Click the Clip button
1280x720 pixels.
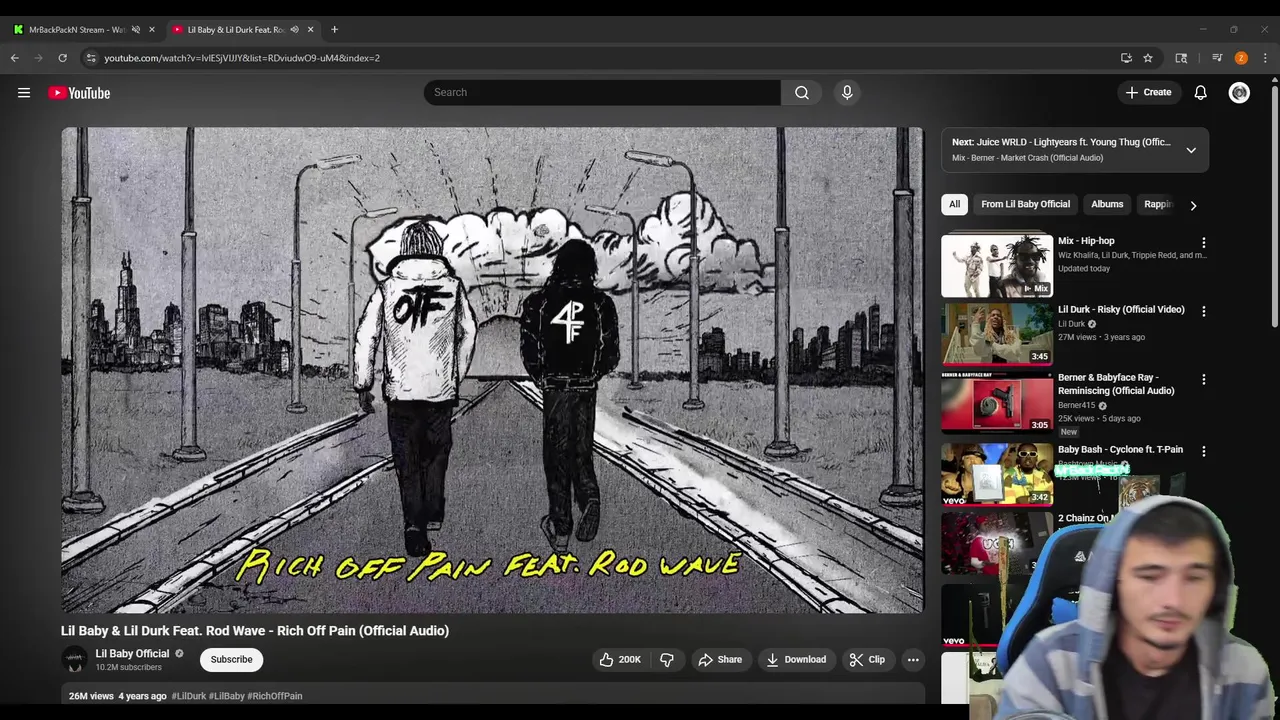867,660
